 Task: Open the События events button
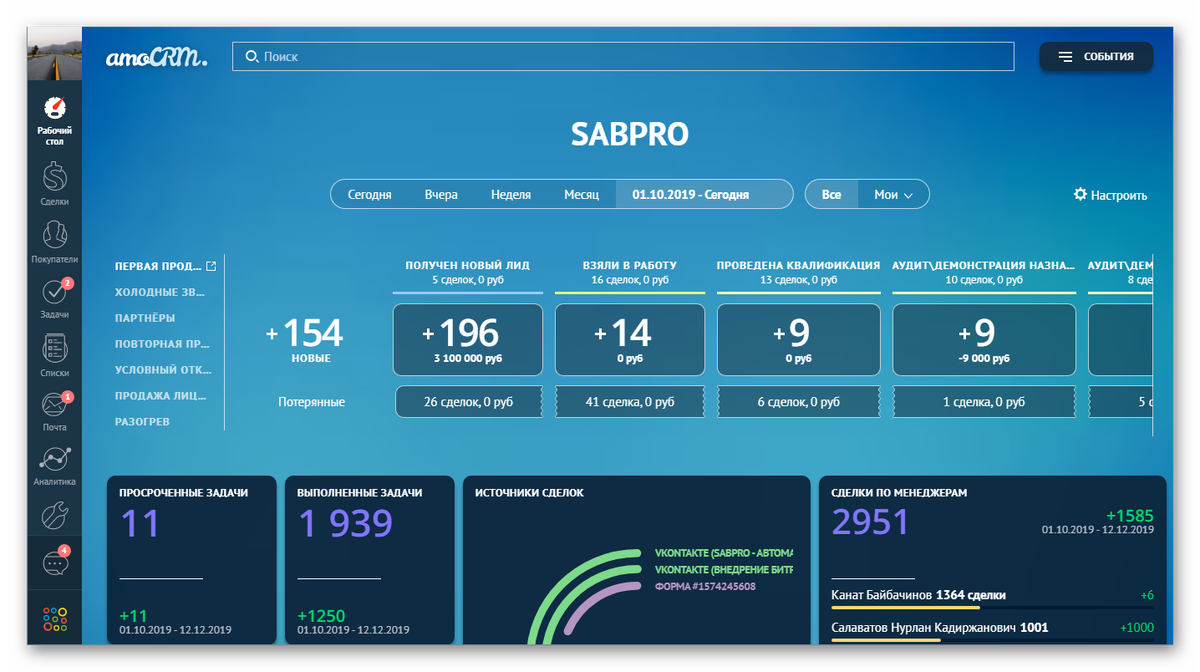point(1096,57)
